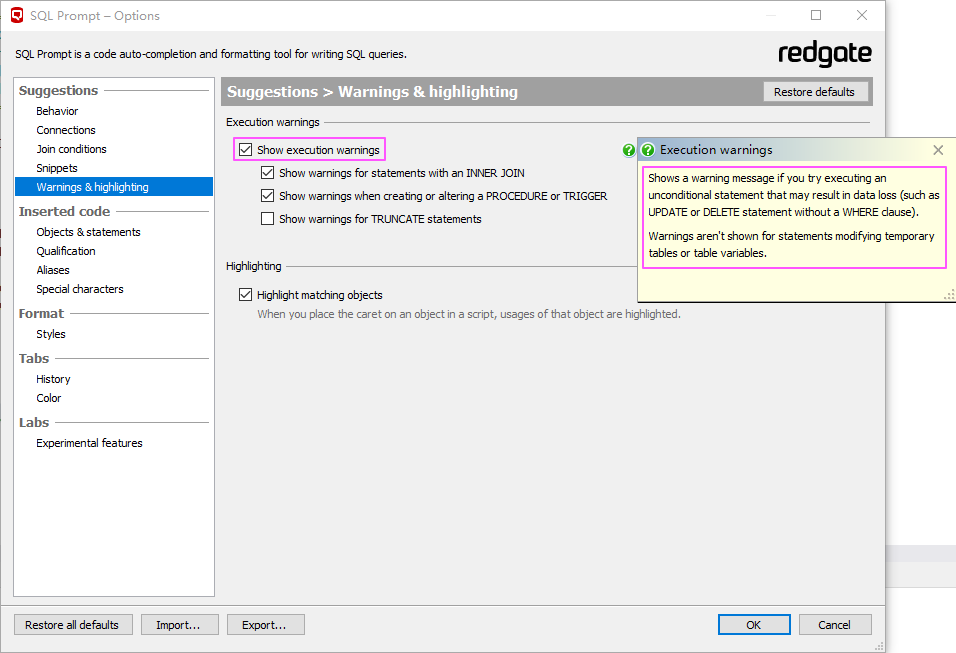956x653 pixels.
Task: Click the Highlighting group label
Action: pos(254,266)
